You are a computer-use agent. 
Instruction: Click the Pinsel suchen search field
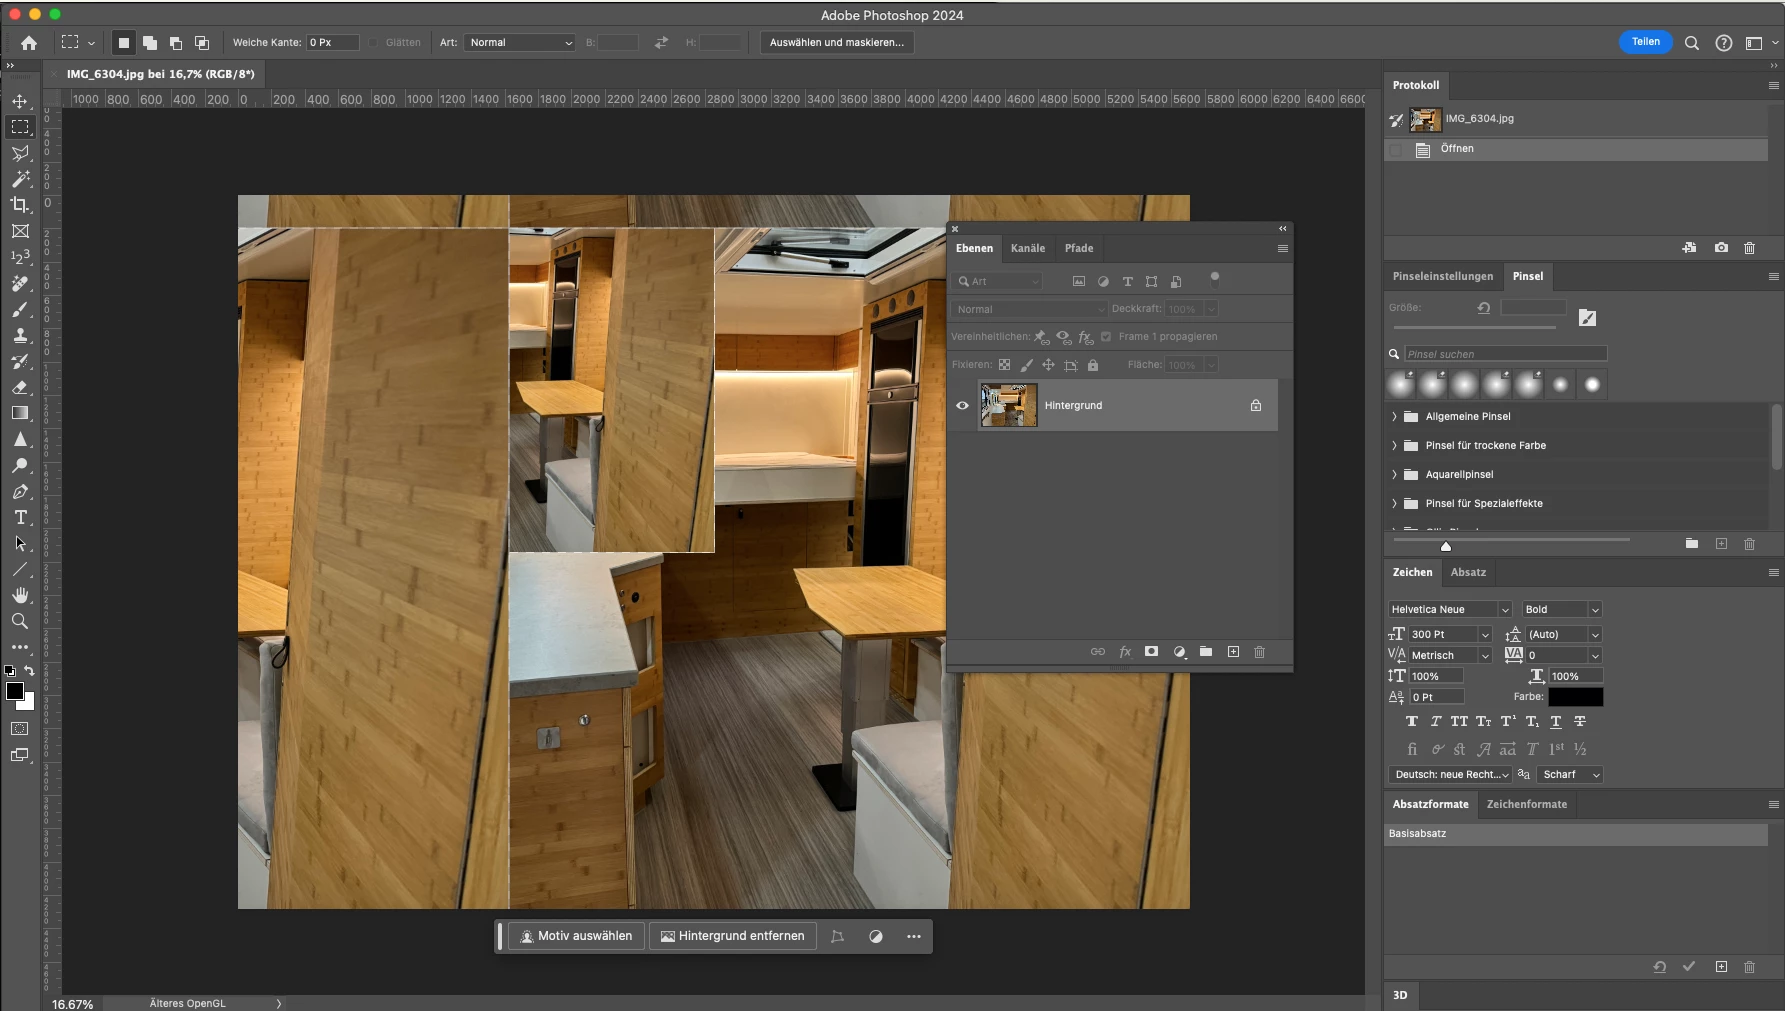click(x=1504, y=354)
